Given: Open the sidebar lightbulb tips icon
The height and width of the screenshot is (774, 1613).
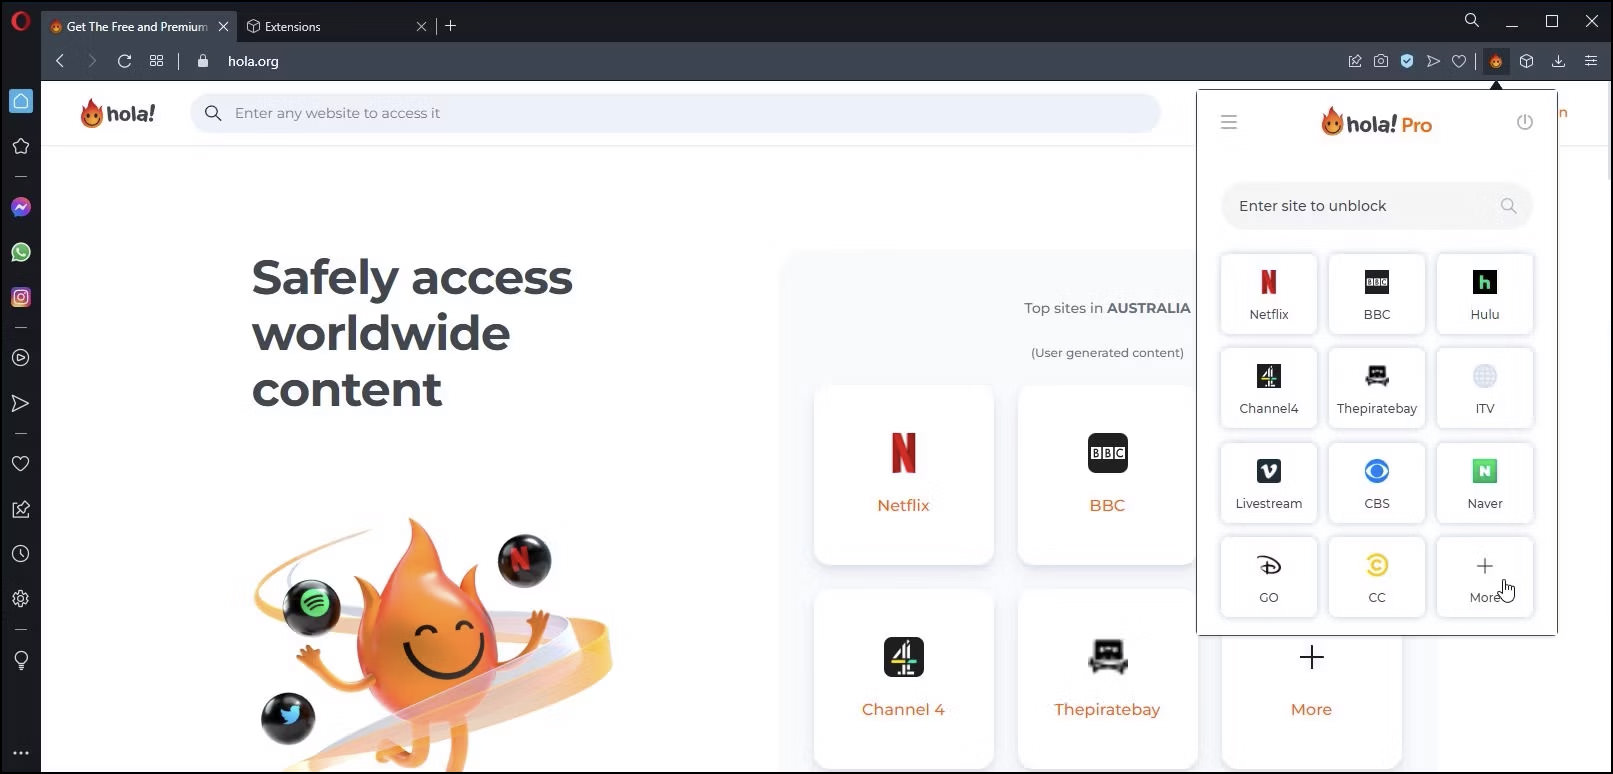Looking at the screenshot, I should (21, 660).
